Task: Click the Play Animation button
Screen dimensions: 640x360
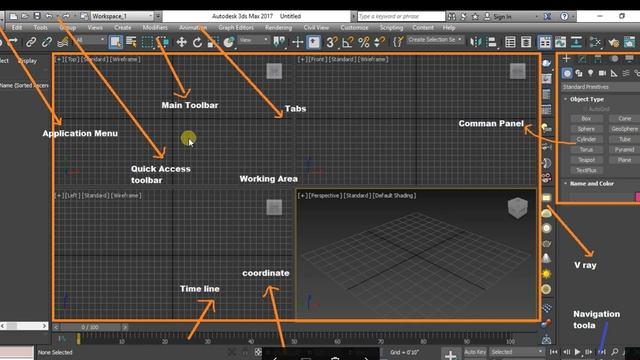Action: click(x=577, y=351)
